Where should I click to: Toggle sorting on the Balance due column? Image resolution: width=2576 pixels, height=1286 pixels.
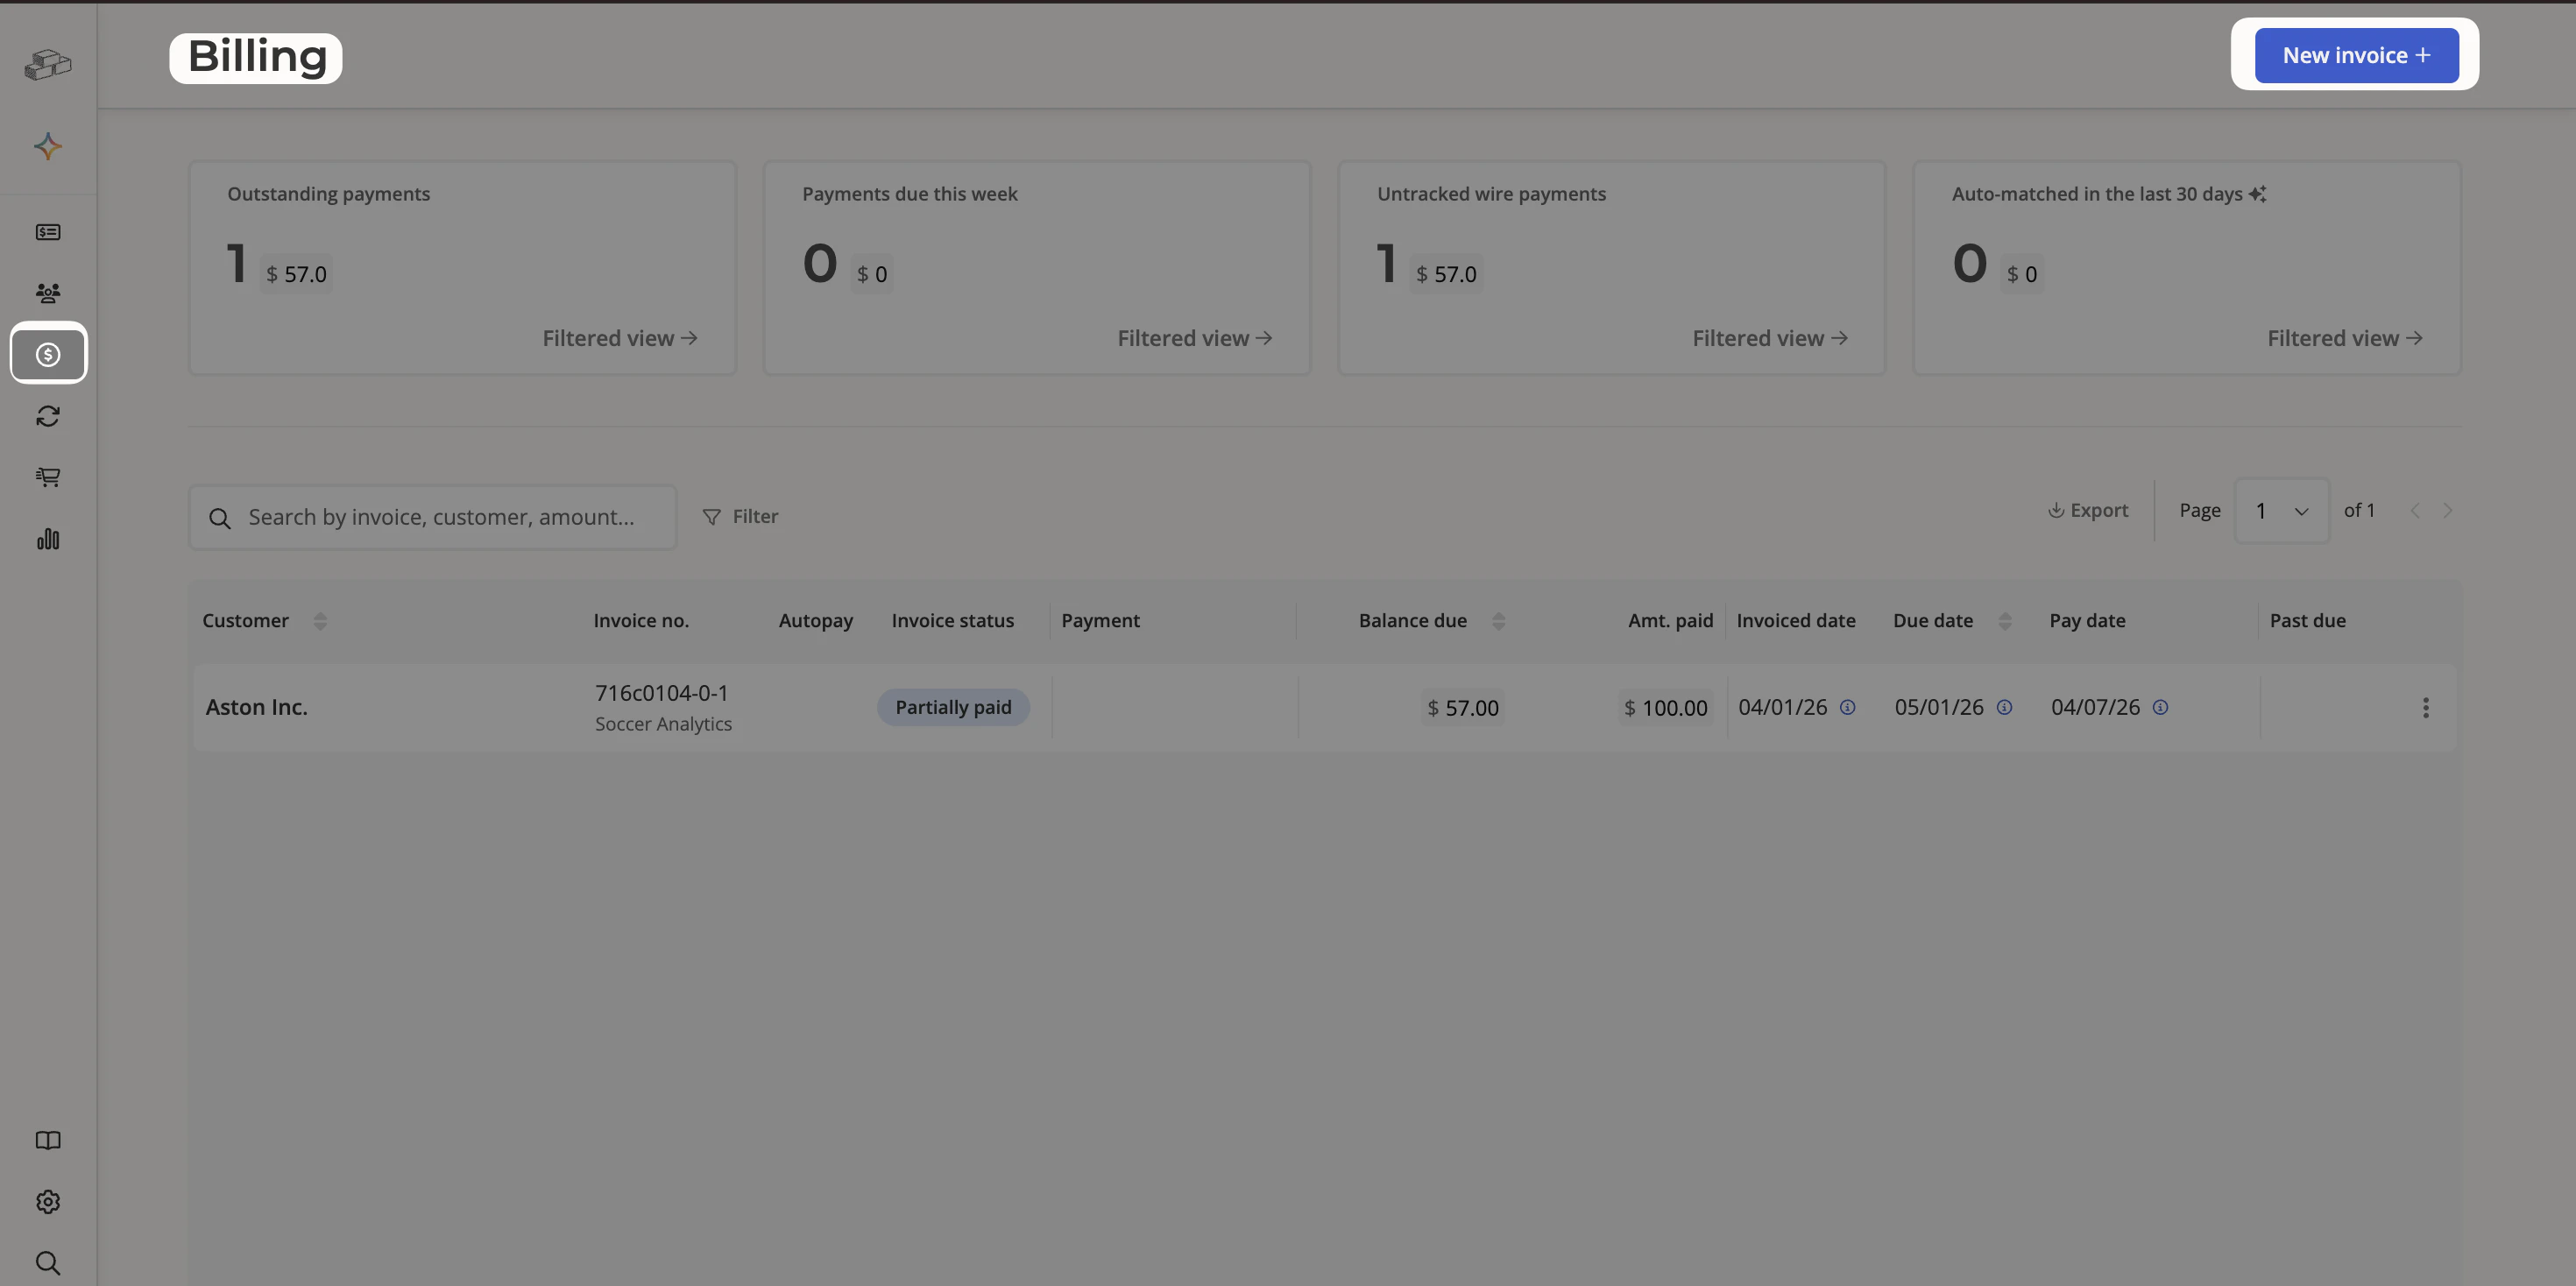click(x=1498, y=620)
